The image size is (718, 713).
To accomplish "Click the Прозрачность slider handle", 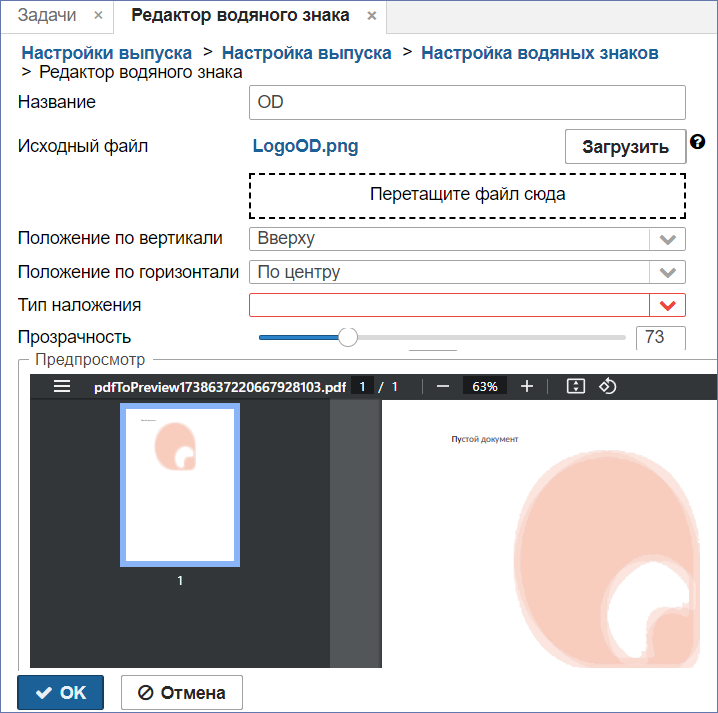I will (x=348, y=337).
